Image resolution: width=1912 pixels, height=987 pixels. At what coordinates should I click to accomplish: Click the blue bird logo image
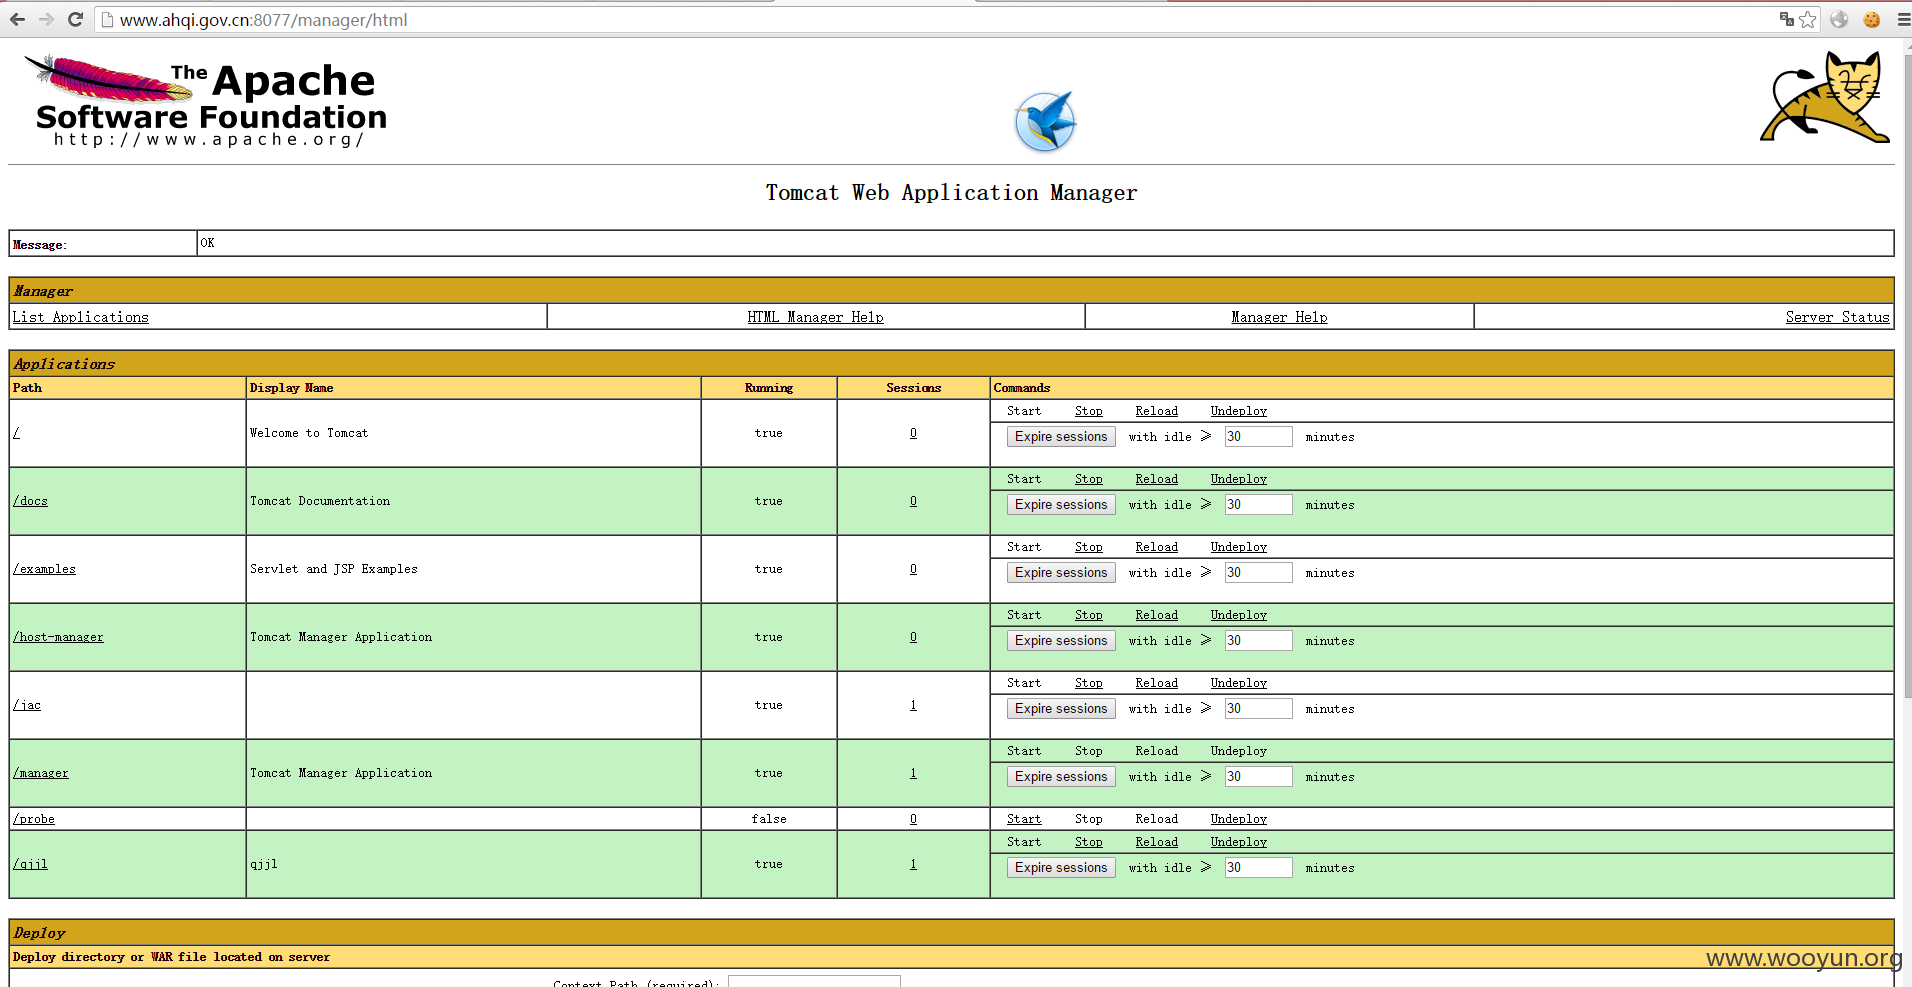(1045, 122)
